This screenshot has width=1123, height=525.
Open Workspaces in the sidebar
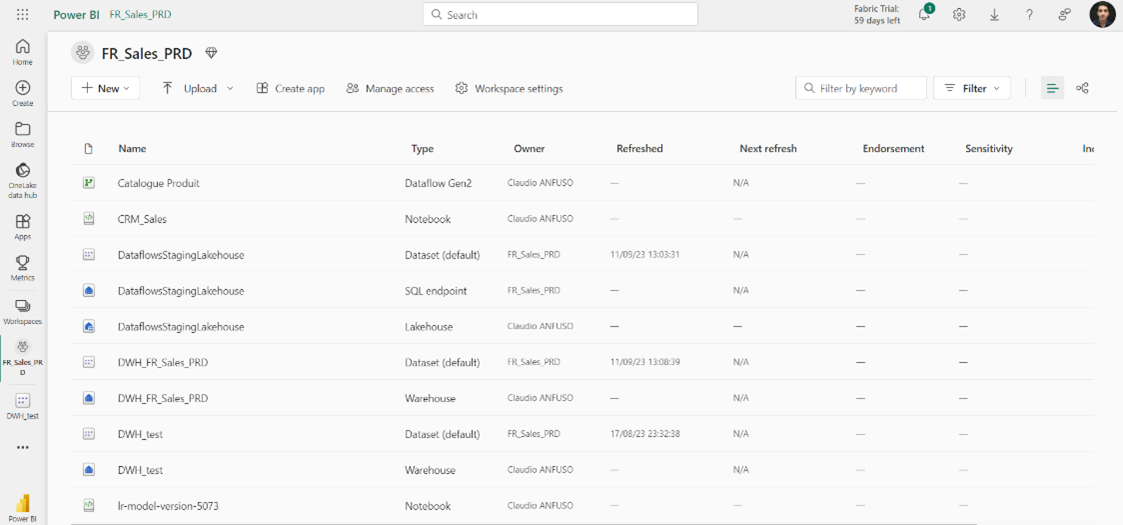(x=22, y=311)
